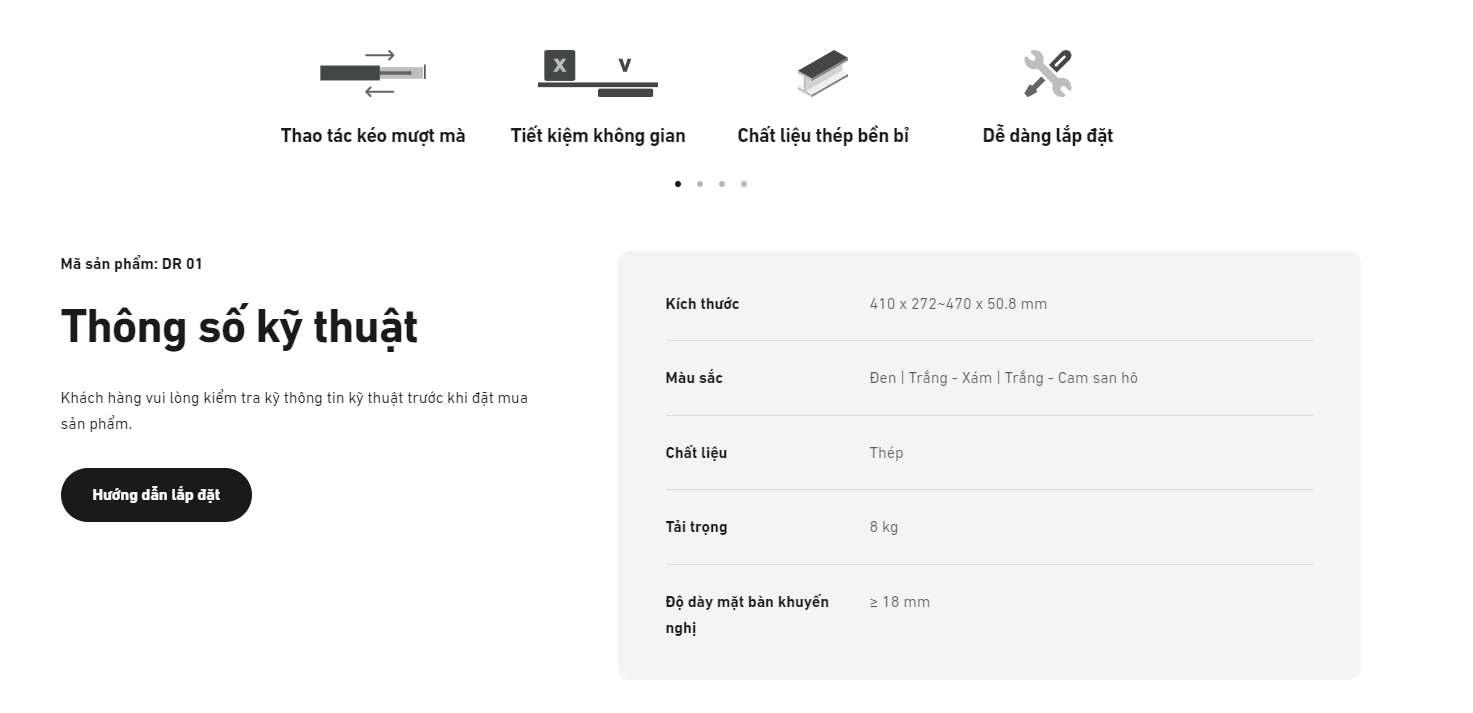Click 'Thao tác kéo mượt mà' label
1473x713 pixels.
coord(373,135)
